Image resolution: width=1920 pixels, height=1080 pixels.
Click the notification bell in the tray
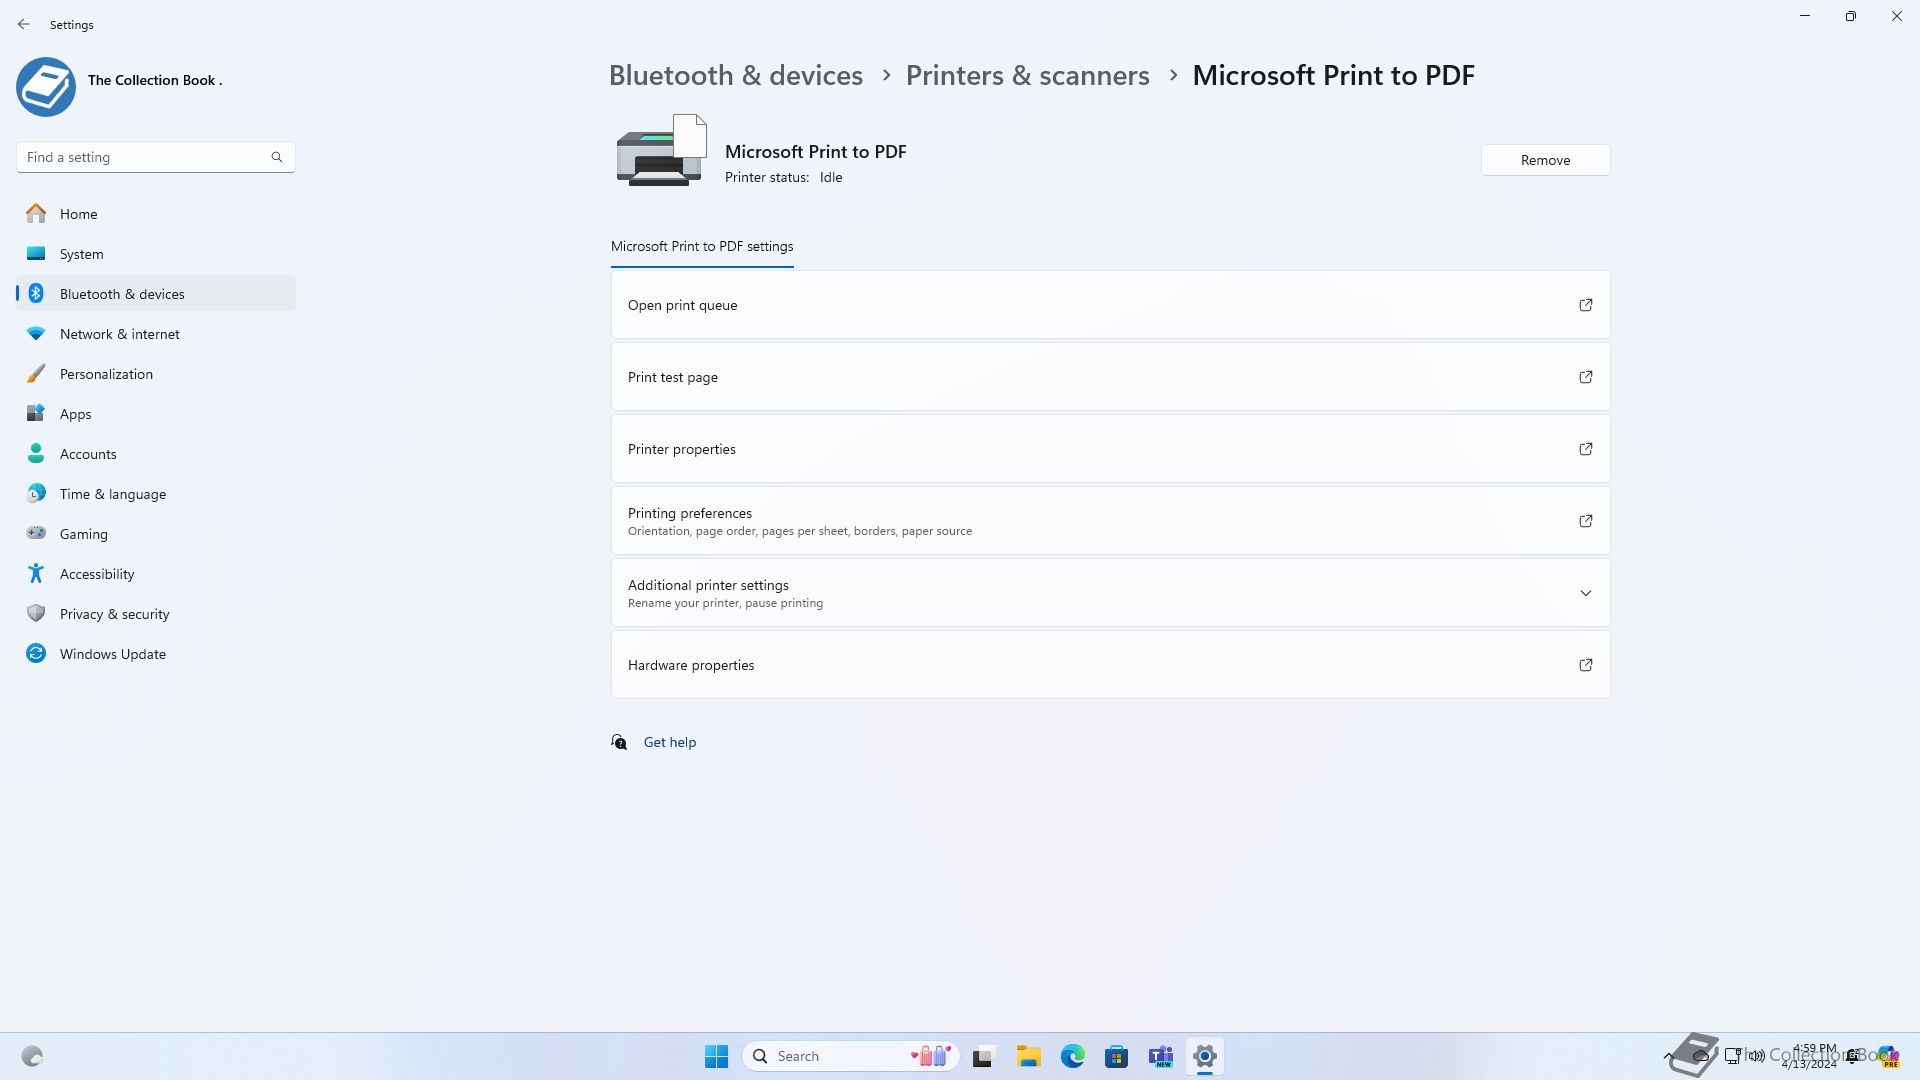click(x=1854, y=1056)
